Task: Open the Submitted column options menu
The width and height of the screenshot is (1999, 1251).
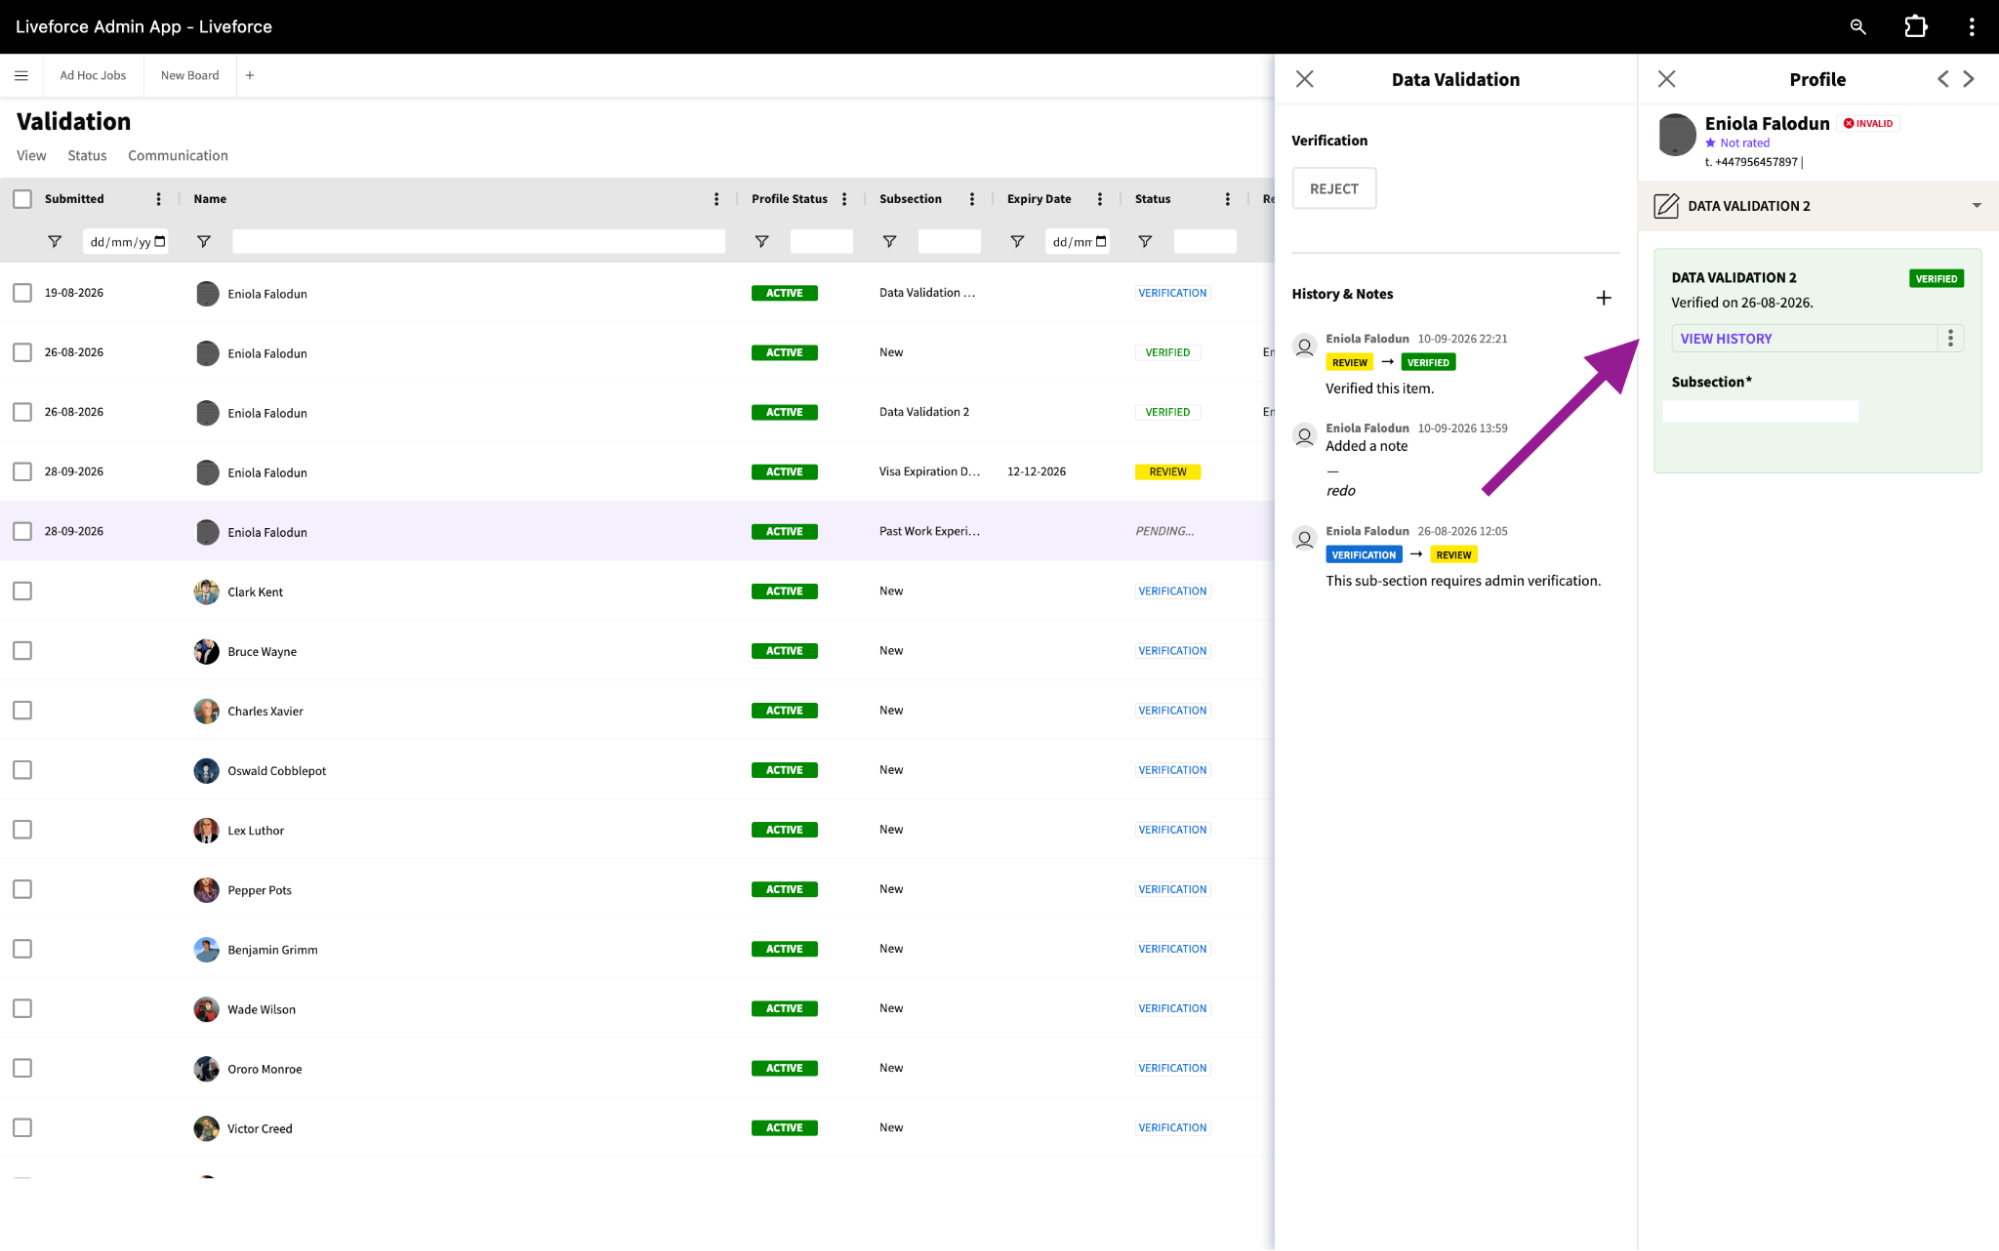Action: tap(158, 199)
